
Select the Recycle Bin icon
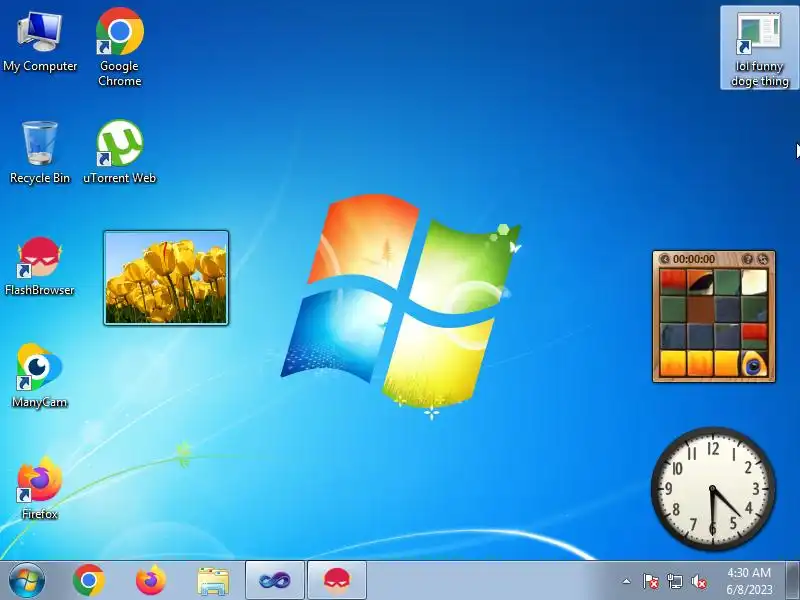coord(40,152)
